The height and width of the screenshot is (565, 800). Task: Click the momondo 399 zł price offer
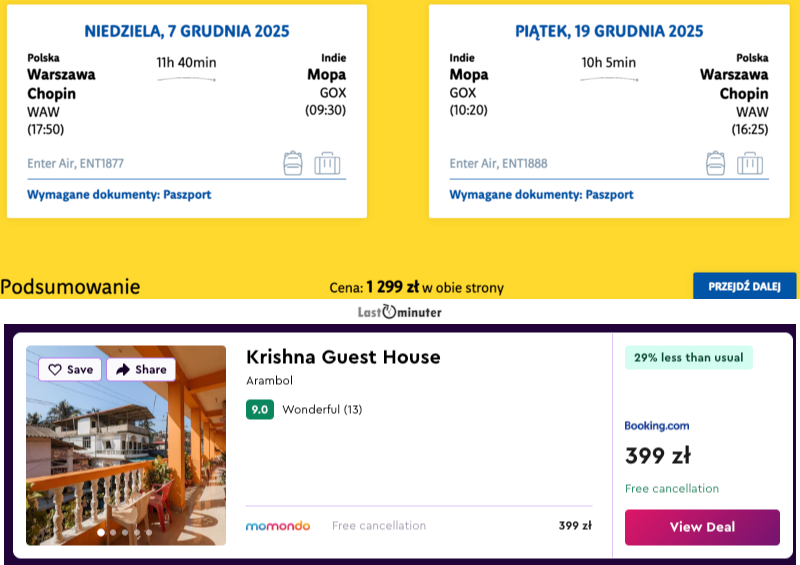575,526
